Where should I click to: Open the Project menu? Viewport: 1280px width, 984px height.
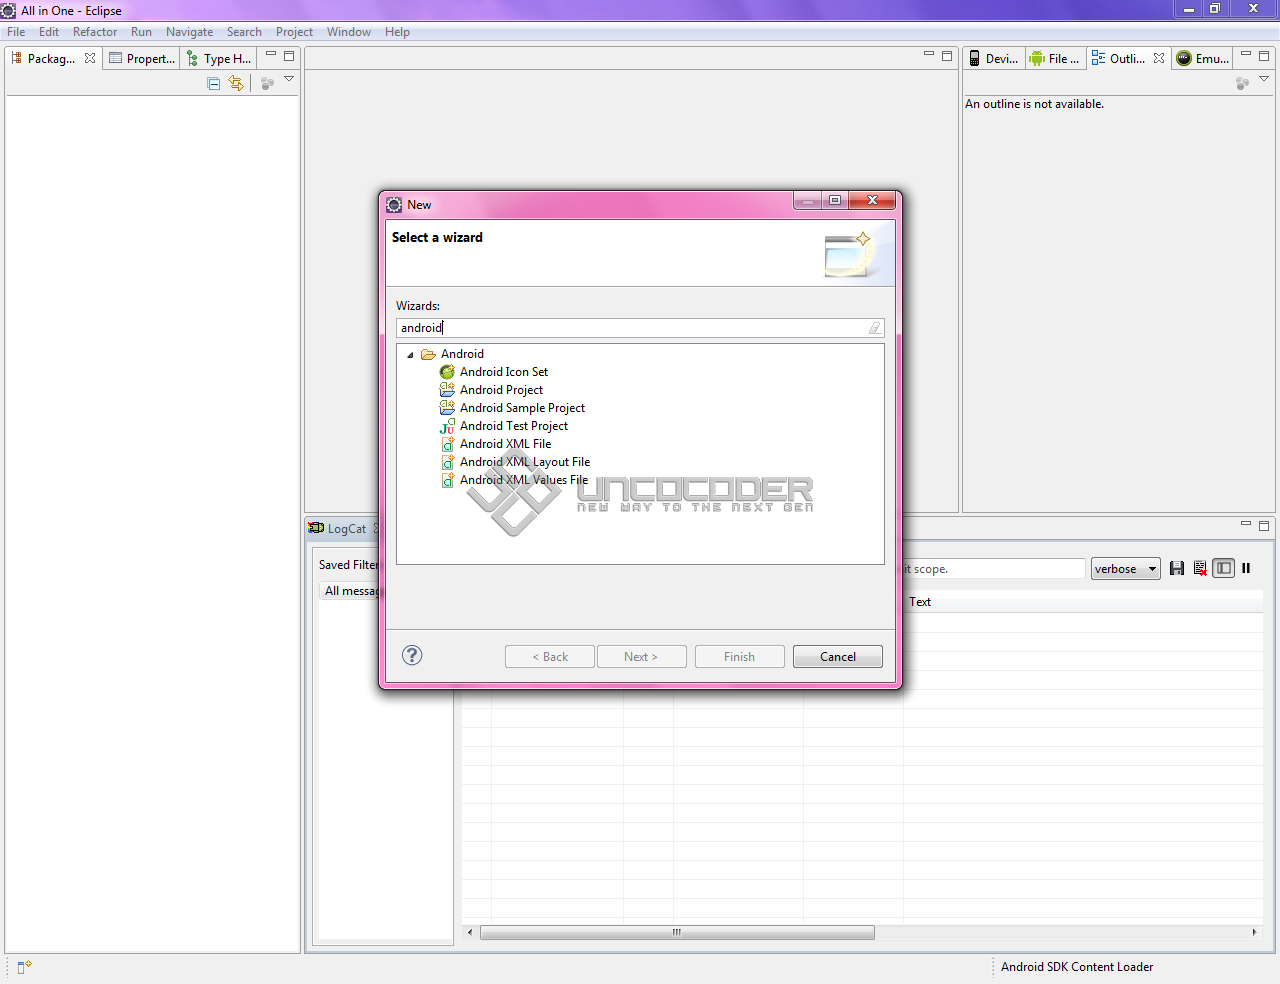pos(294,32)
